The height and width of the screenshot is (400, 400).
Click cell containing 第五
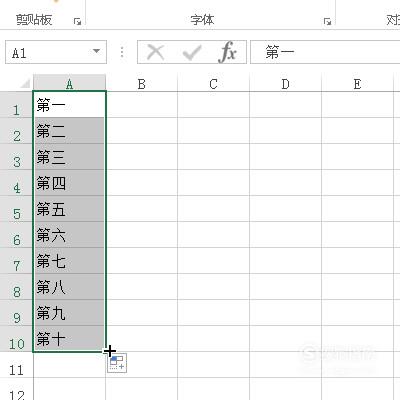[x=69, y=209]
